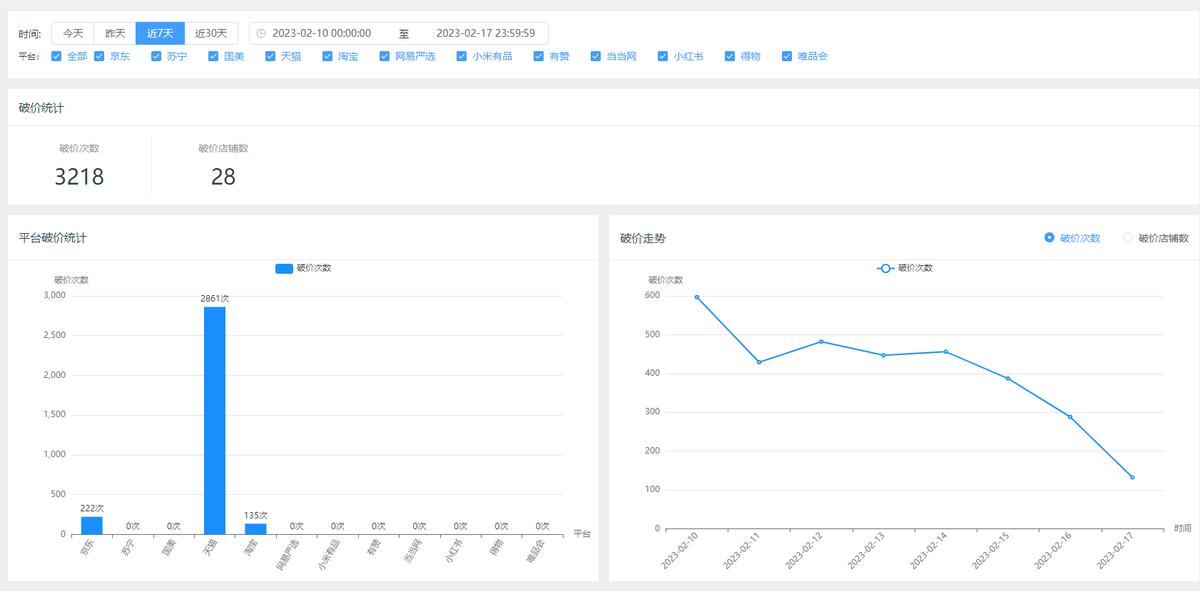
Task: Select the 破价次数 radio button in trend panel
Action: point(1049,238)
